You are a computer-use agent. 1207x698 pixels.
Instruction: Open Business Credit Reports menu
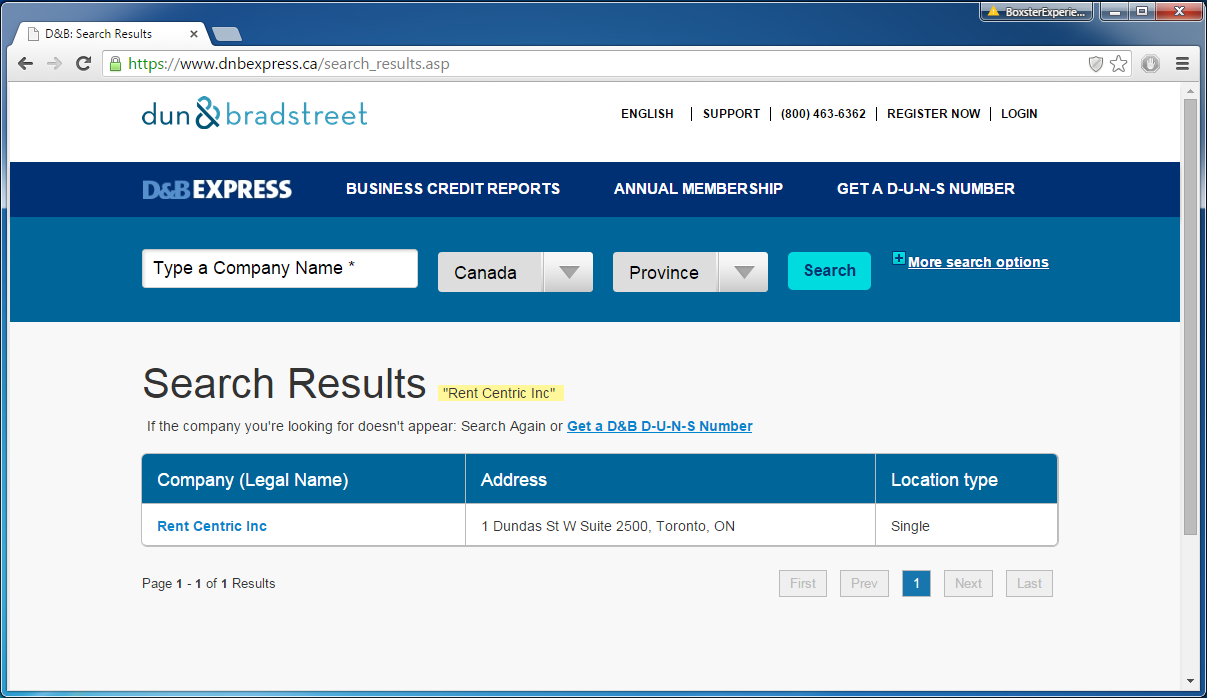click(453, 189)
